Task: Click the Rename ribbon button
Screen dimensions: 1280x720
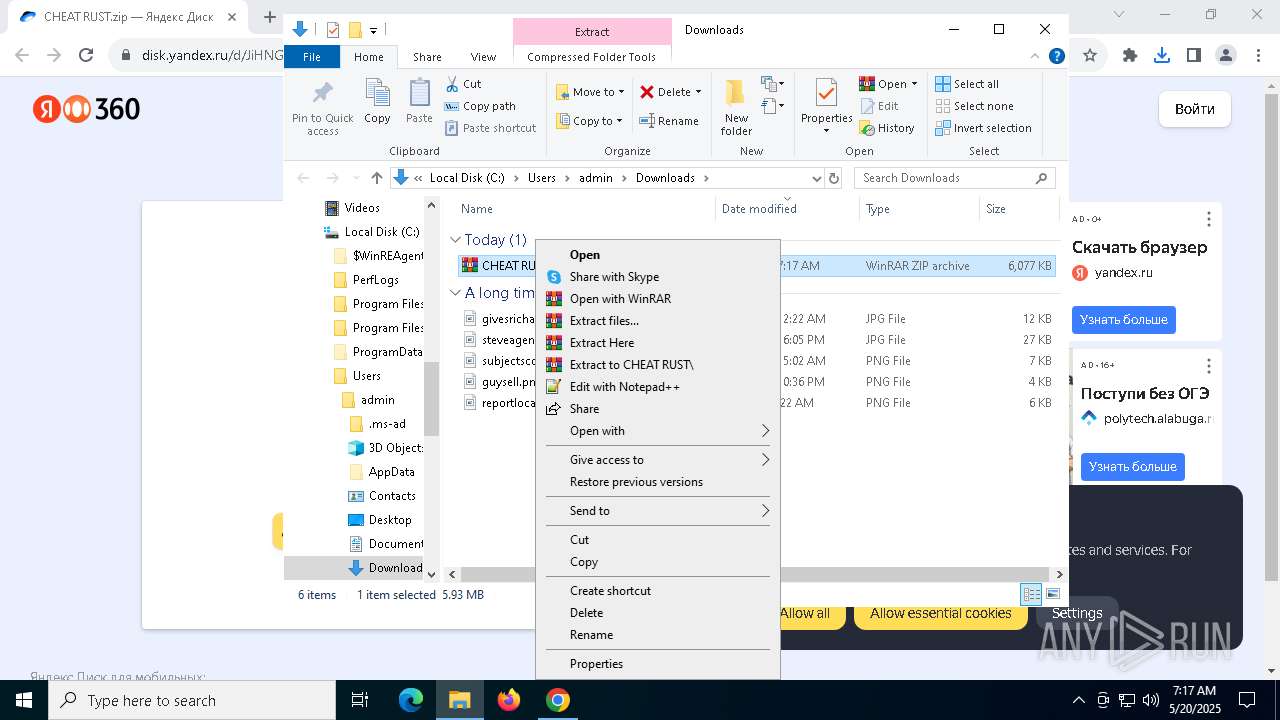Action: [x=669, y=121]
